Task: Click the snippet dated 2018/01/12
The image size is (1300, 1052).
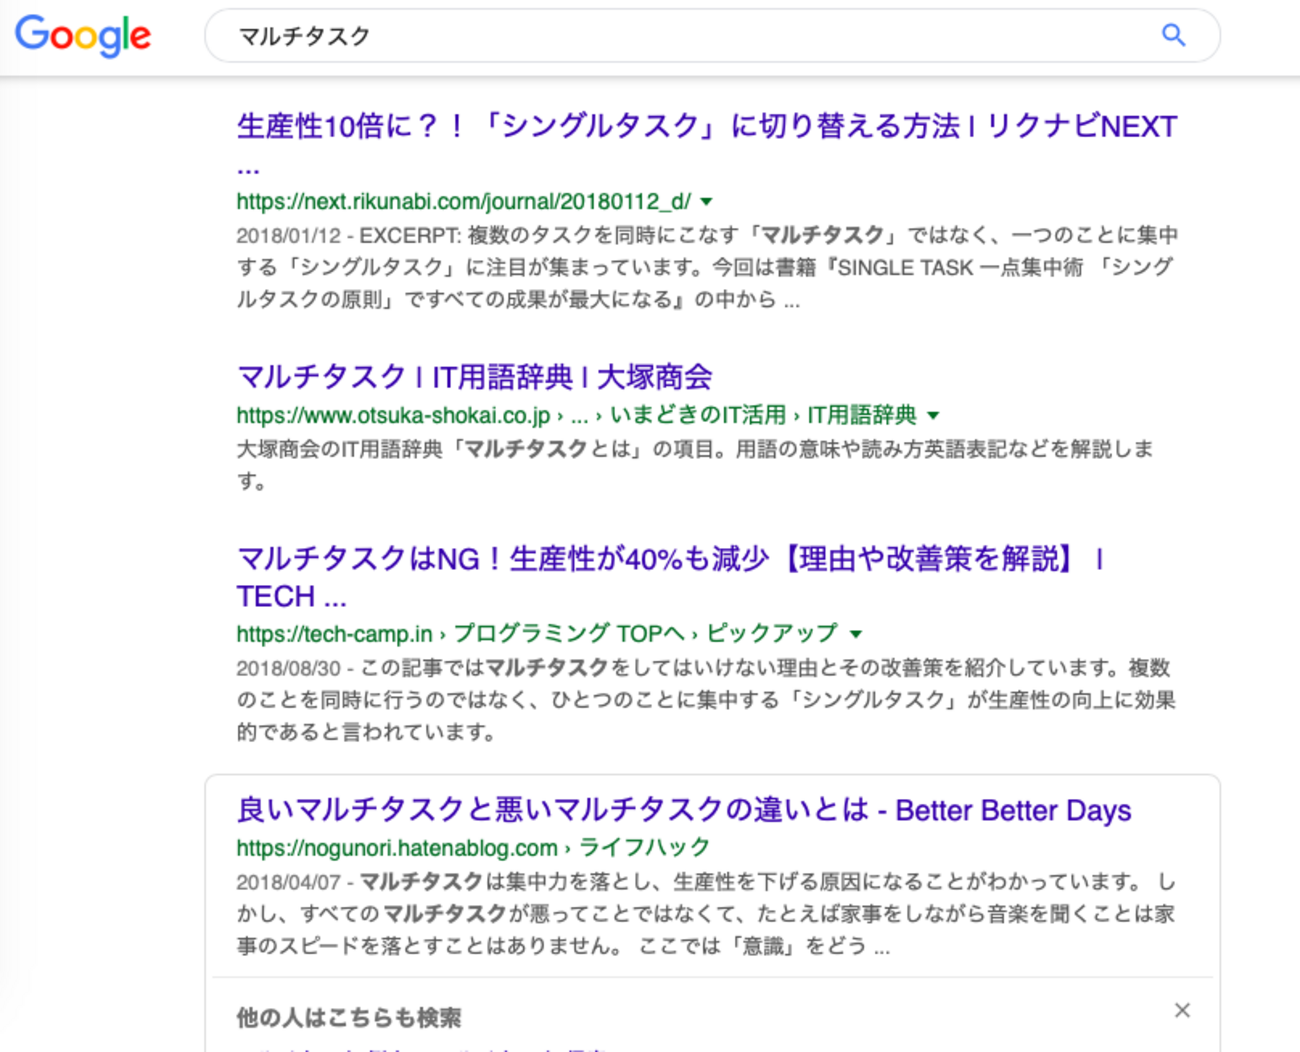Action: pyautogui.click(x=707, y=267)
